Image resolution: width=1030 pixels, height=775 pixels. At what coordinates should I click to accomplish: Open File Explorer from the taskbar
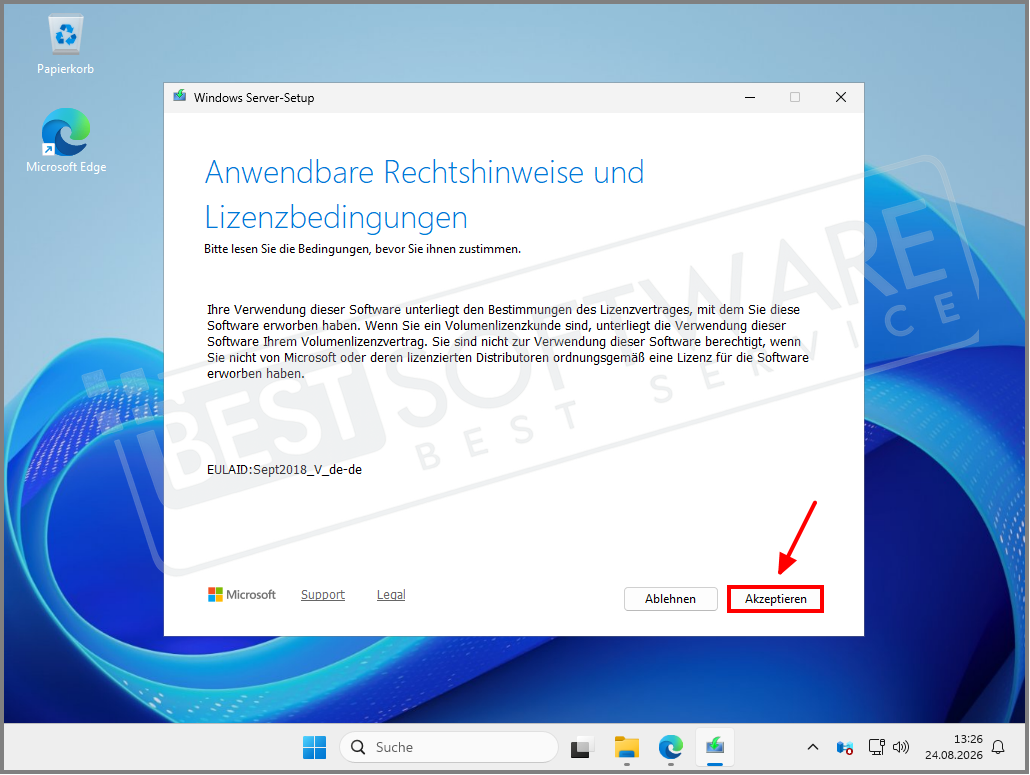click(627, 747)
